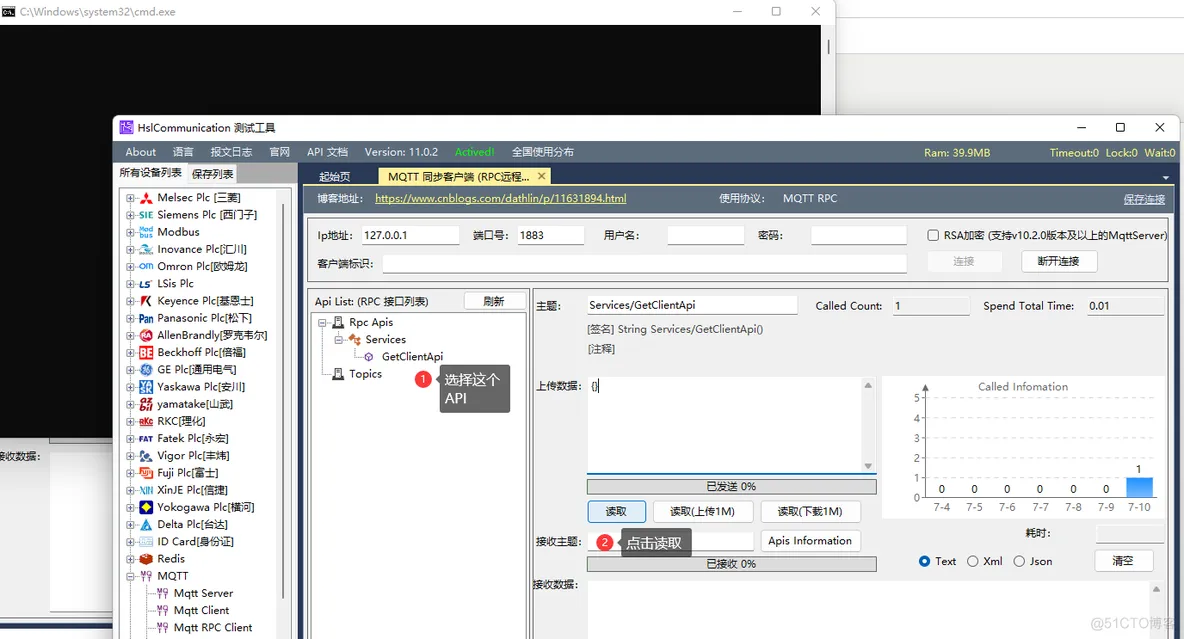
Task: Click the Ip地址 input field
Action: tap(410, 236)
